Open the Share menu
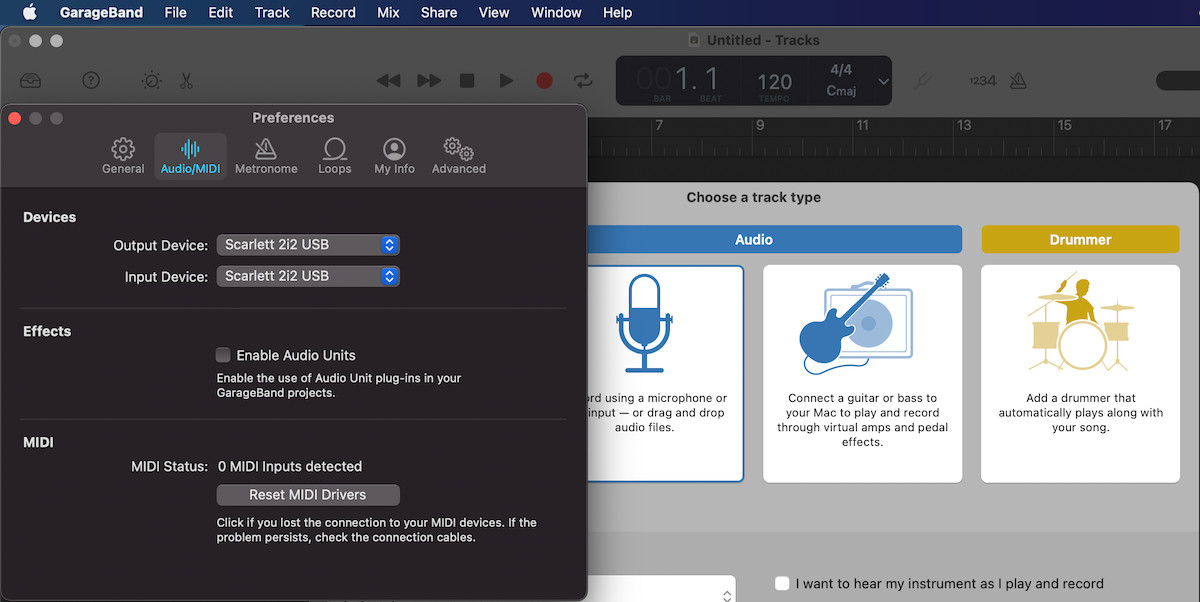The image size is (1200, 602). tap(439, 12)
